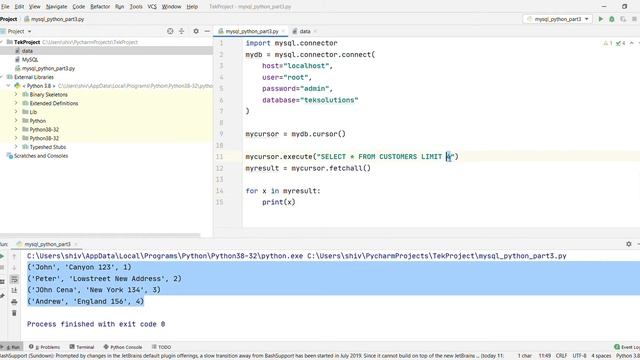Click 4 spaces indent in status bar
The image size is (640, 360).
point(601,356)
